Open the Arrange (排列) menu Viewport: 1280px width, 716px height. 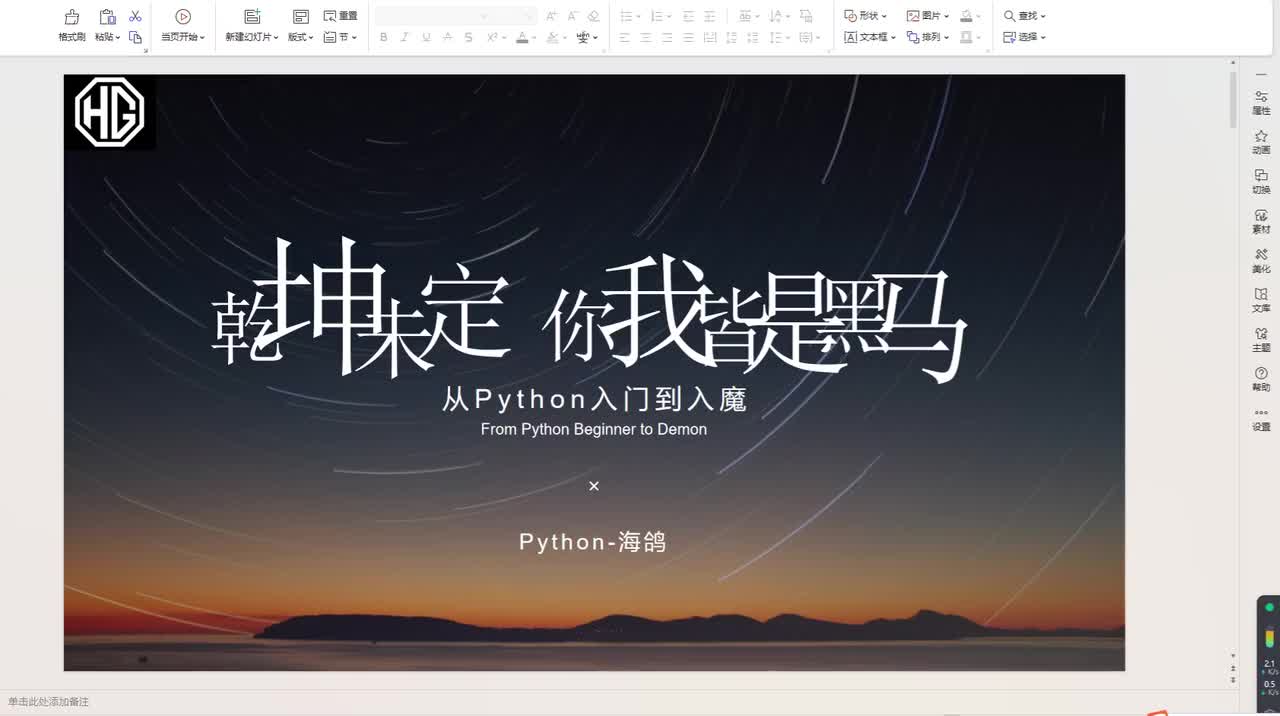coord(928,37)
